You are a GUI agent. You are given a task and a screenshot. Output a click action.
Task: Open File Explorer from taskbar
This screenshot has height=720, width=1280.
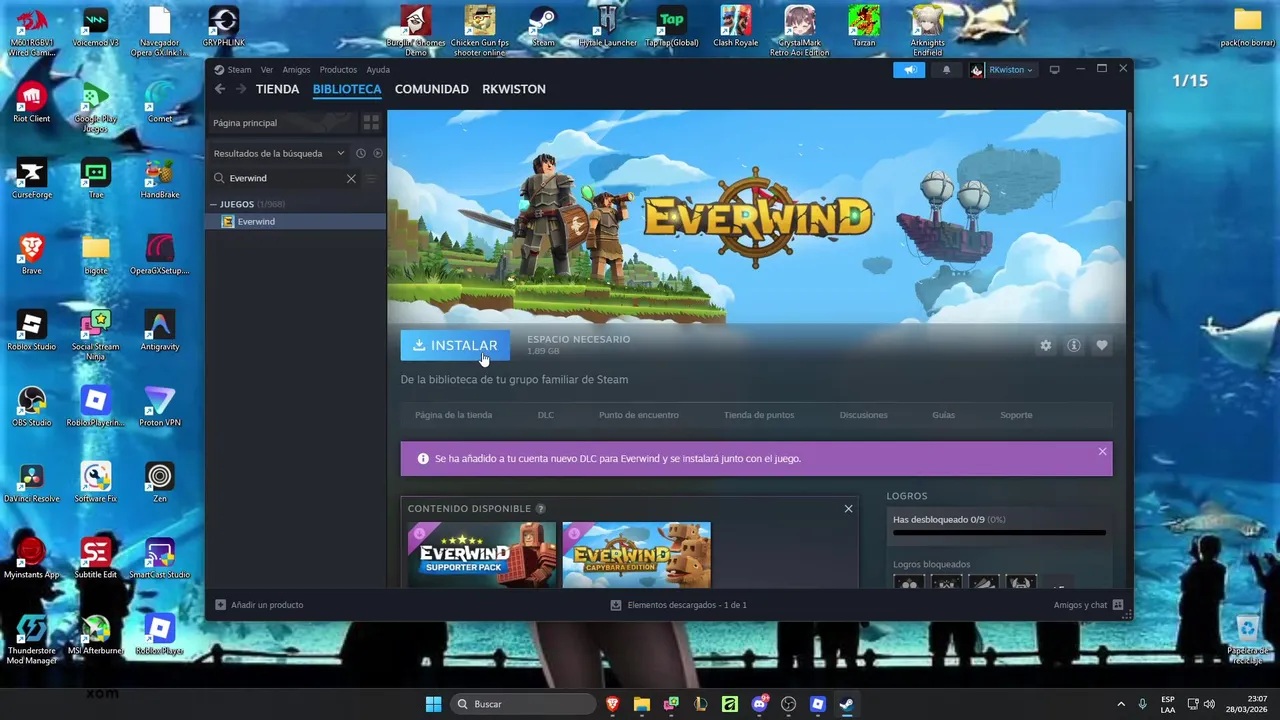click(x=641, y=704)
